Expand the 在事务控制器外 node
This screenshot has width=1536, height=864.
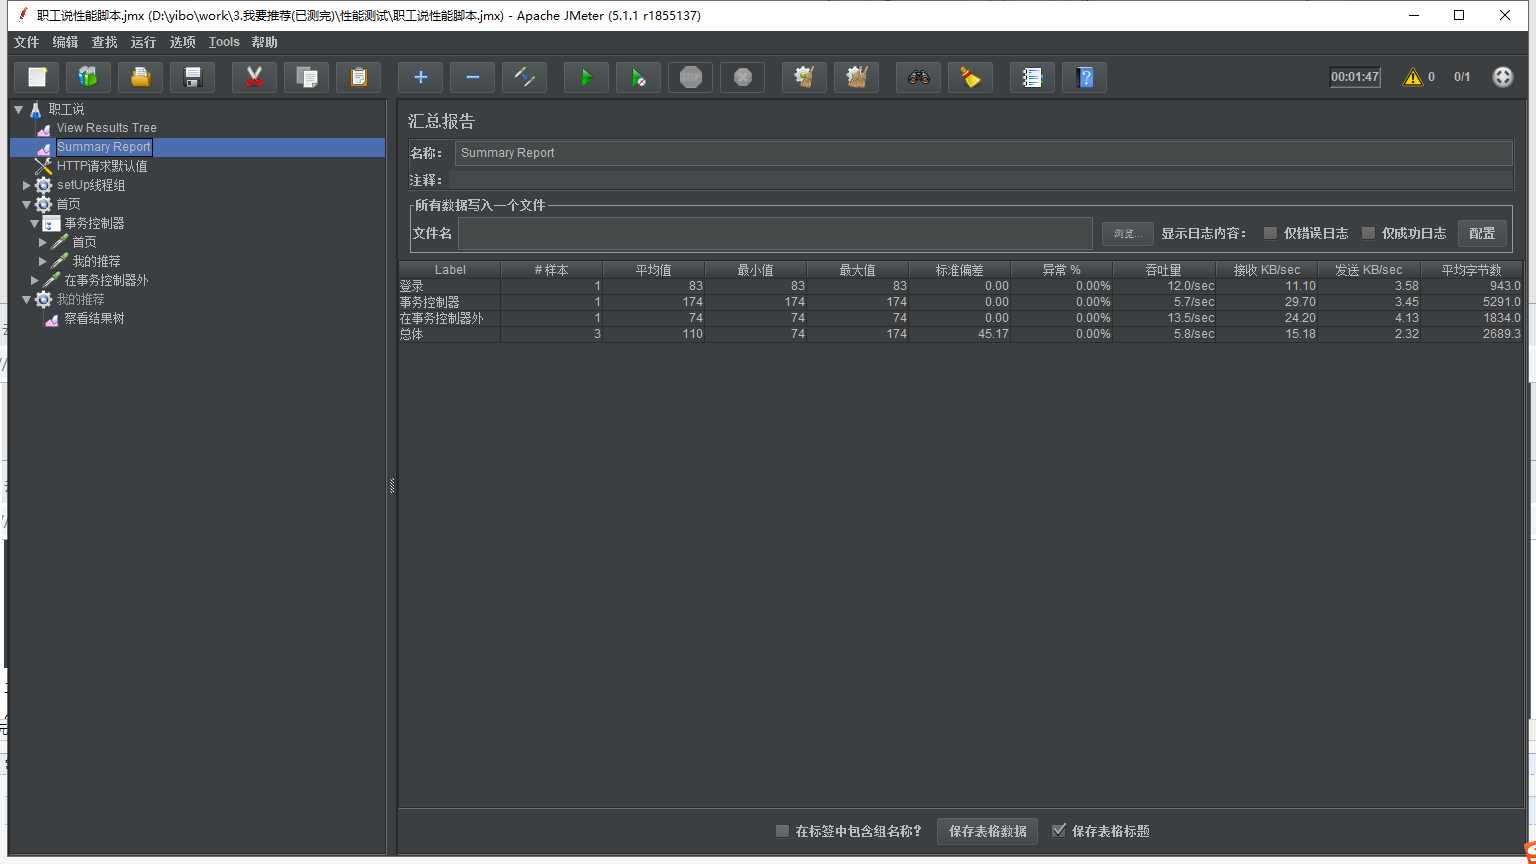(35, 280)
